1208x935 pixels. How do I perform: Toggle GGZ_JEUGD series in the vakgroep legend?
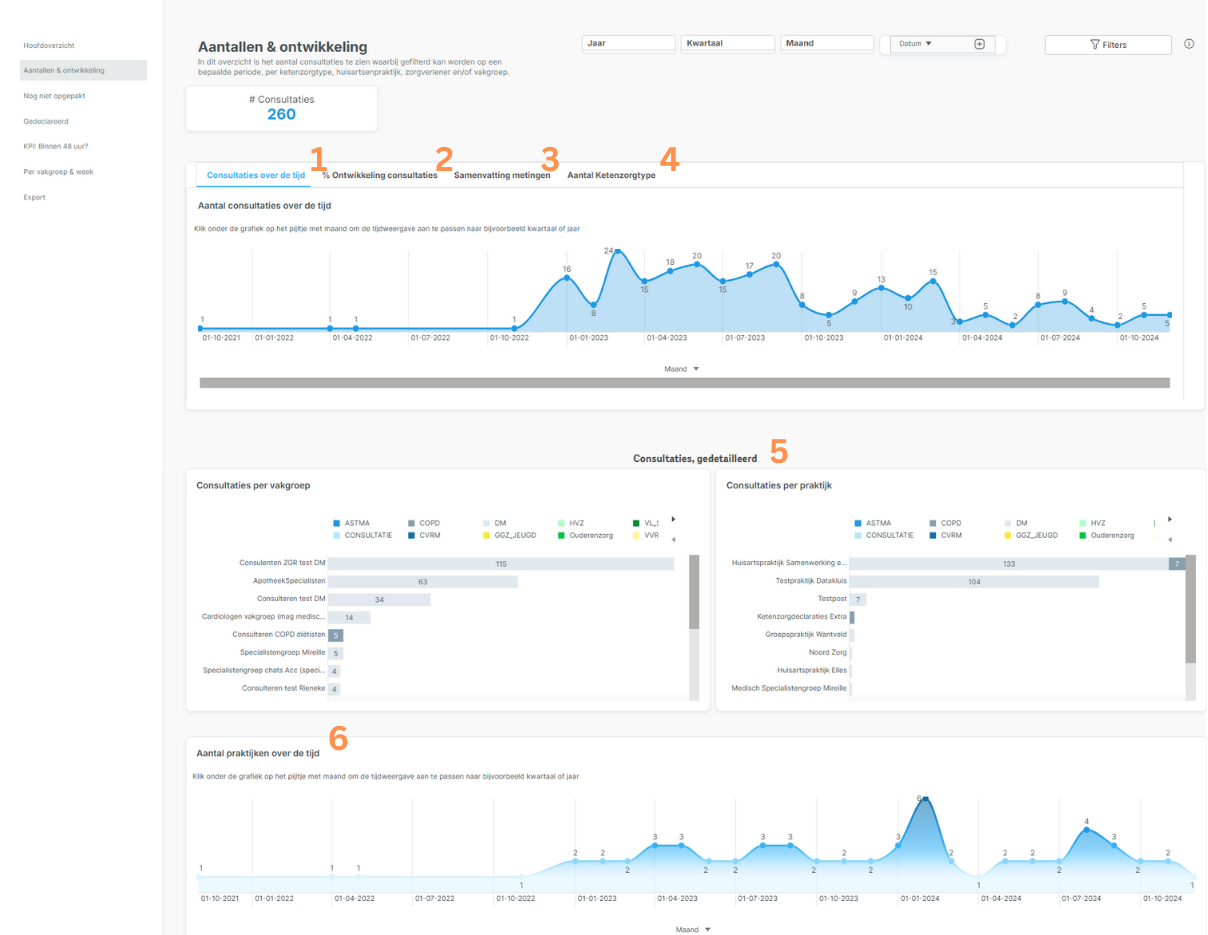[510, 535]
